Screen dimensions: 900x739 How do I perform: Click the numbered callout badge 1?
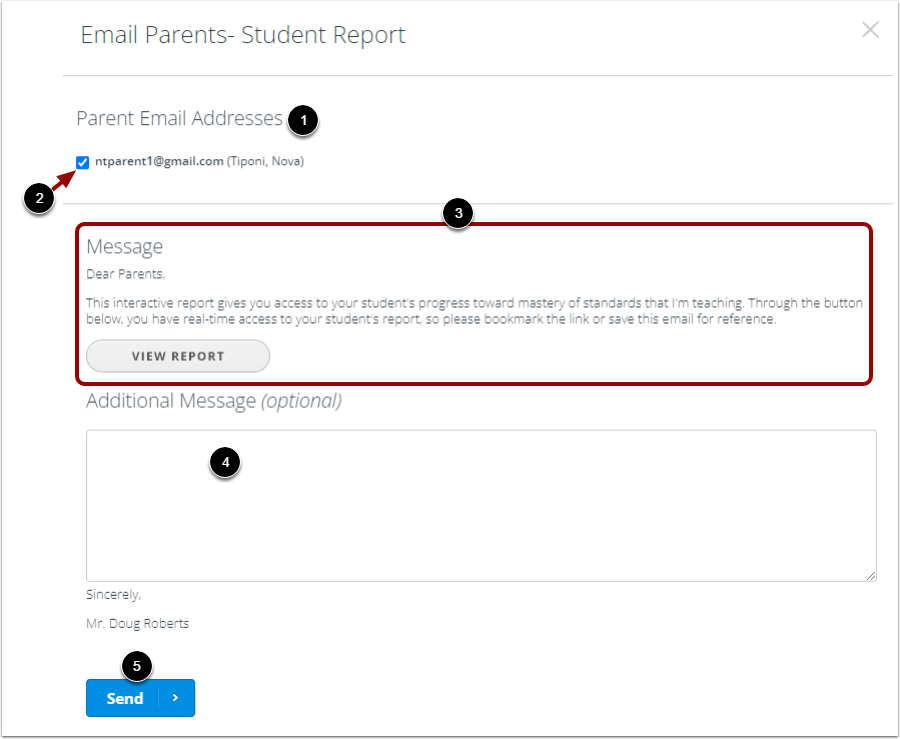pos(305,120)
